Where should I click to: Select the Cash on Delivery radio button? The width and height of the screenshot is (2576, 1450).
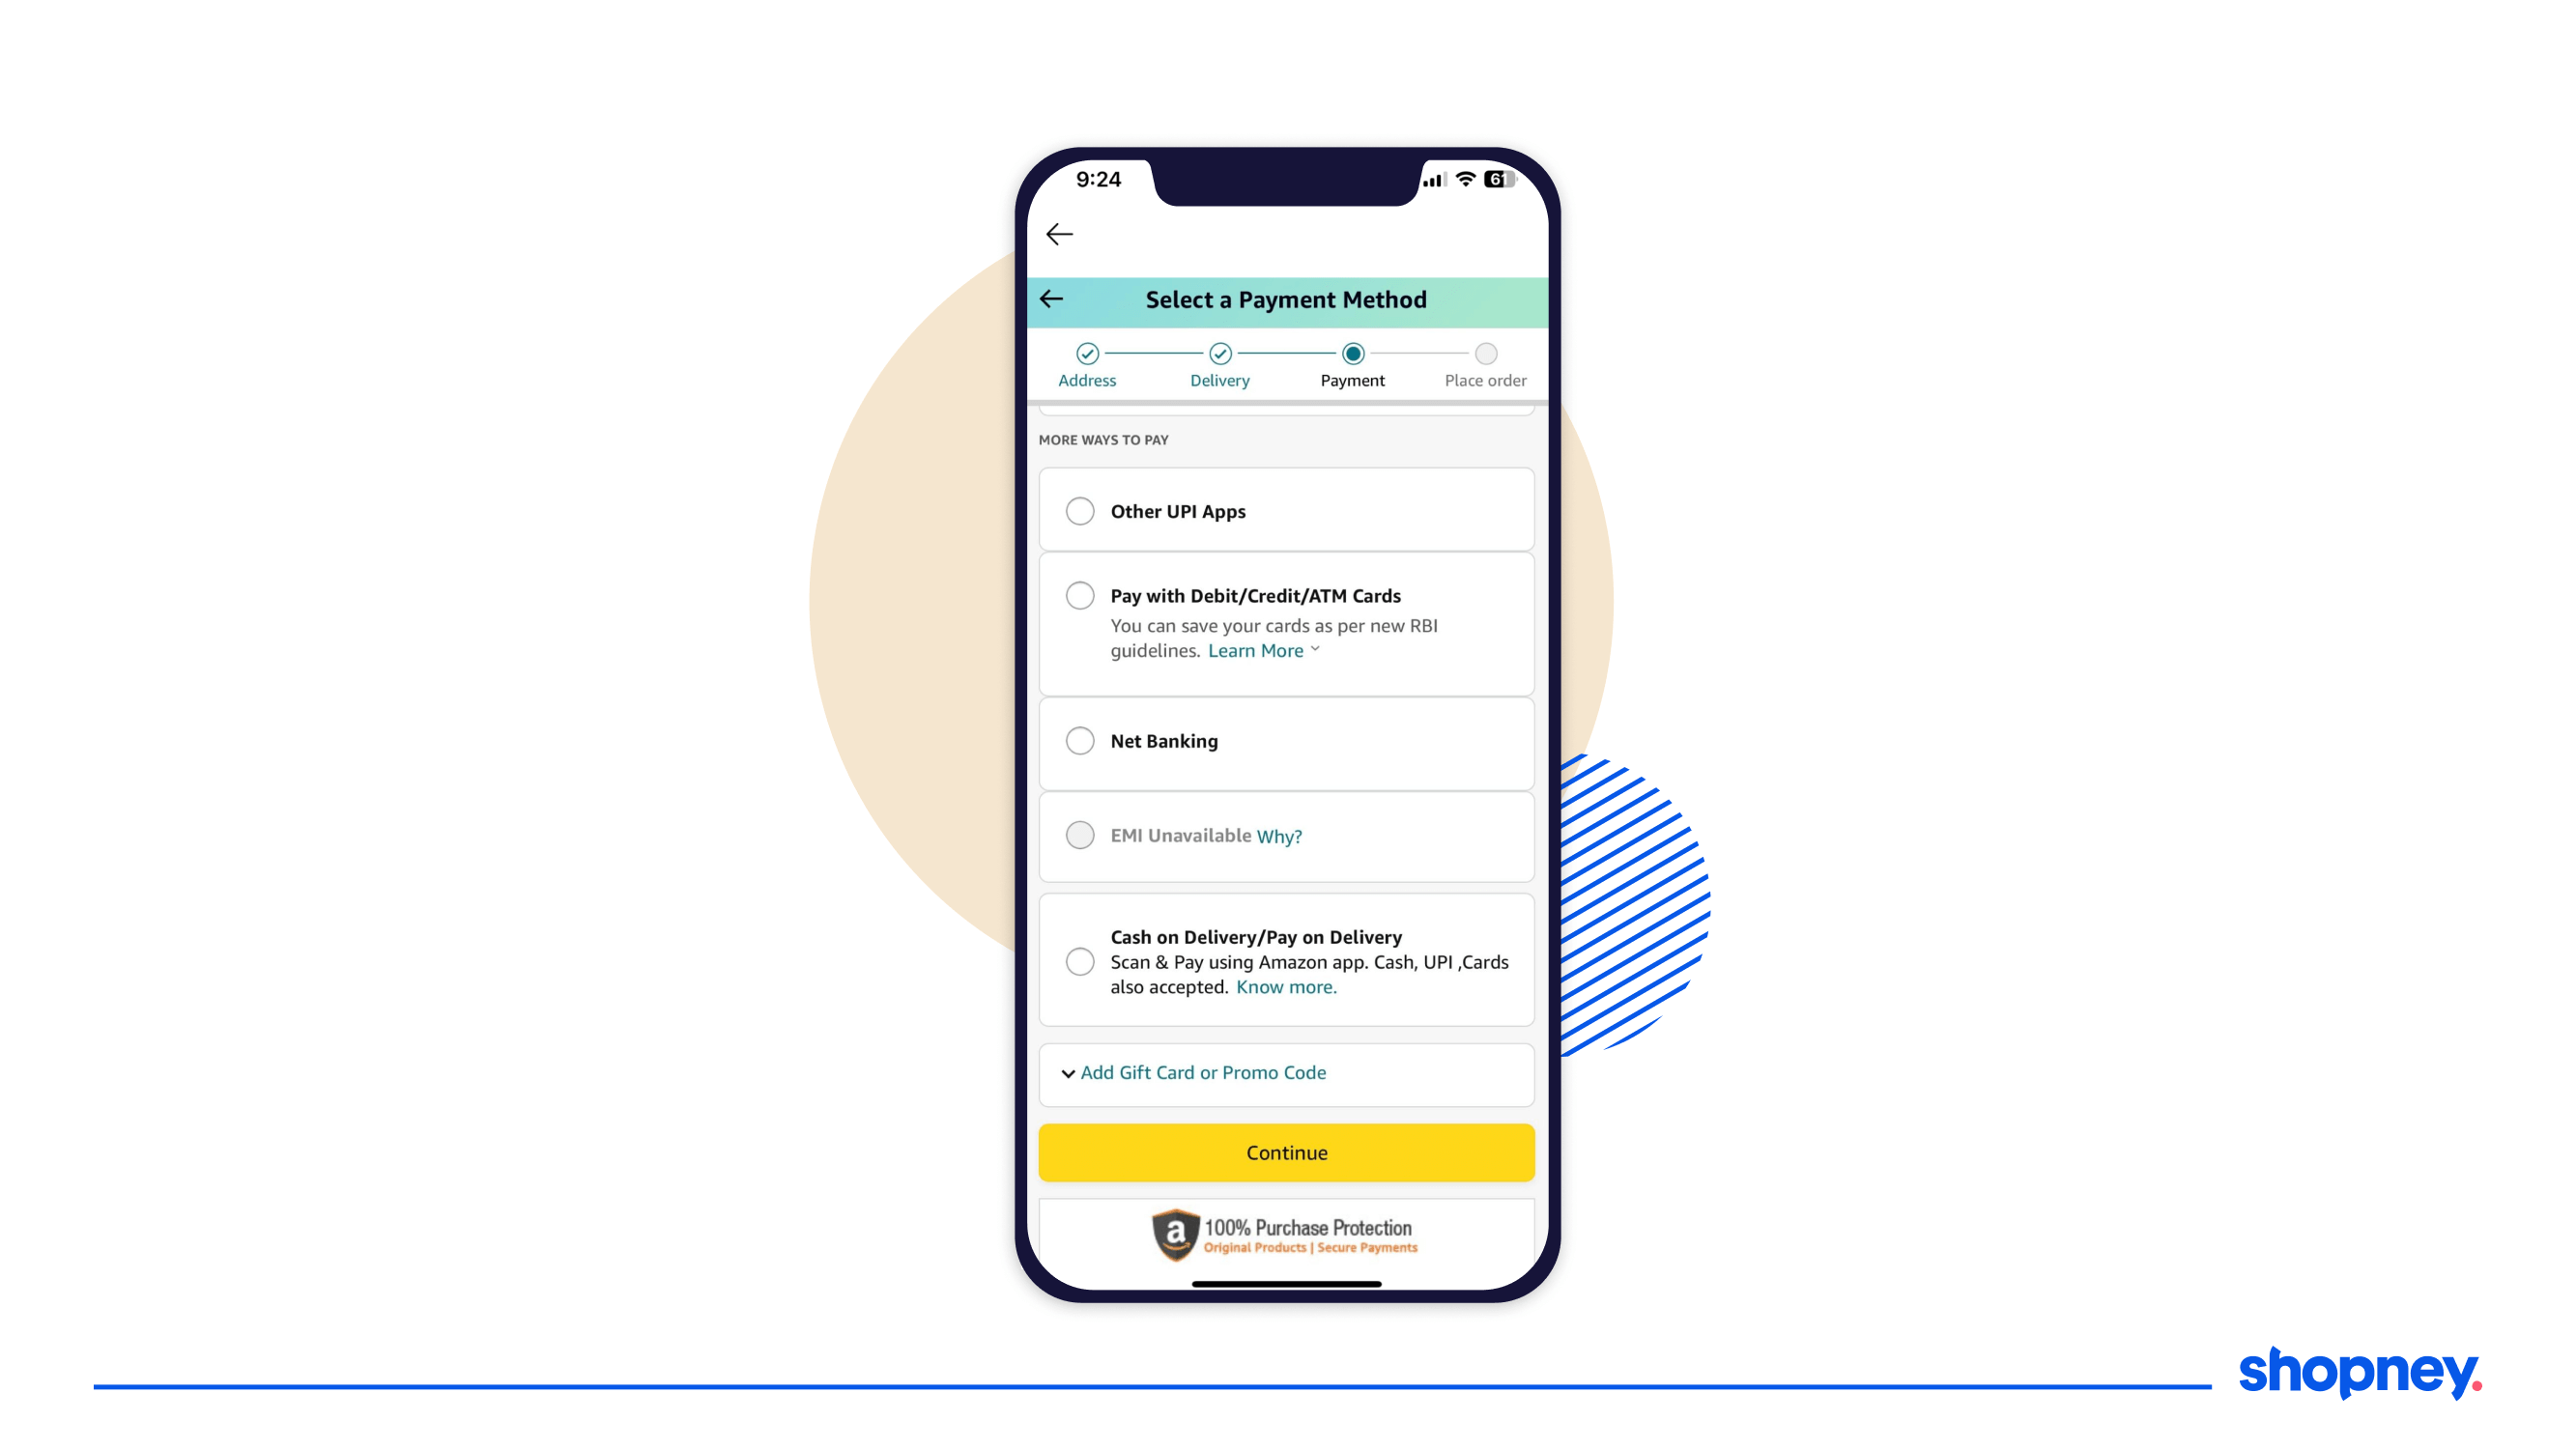tap(1079, 960)
